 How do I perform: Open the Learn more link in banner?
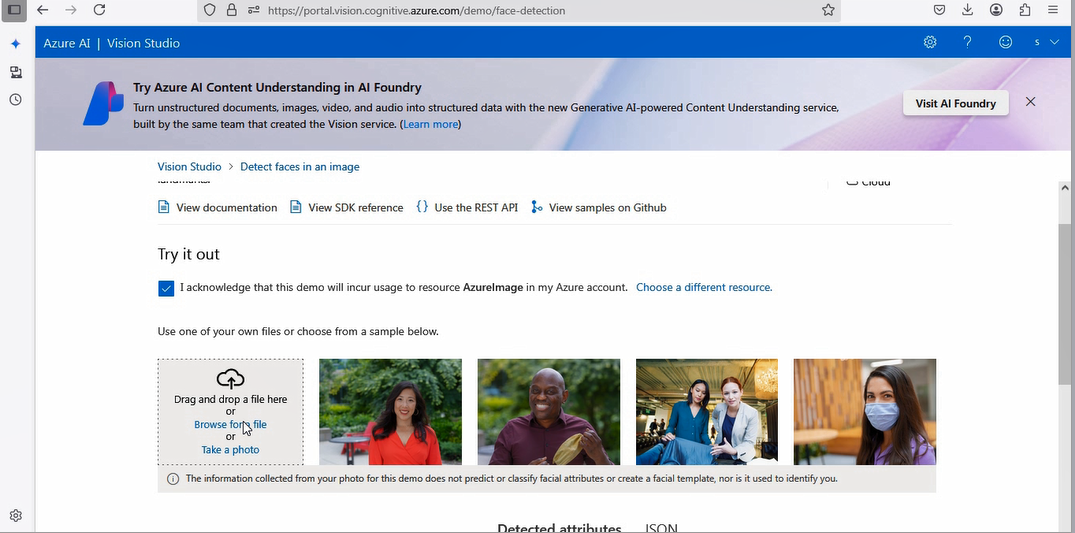[x=431, y=124]
